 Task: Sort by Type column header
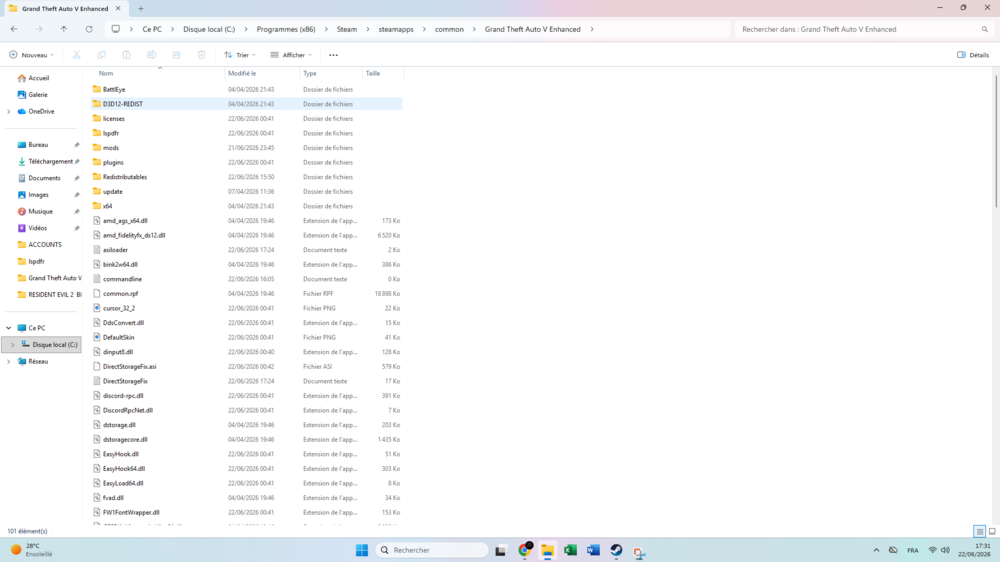point(330,73)
